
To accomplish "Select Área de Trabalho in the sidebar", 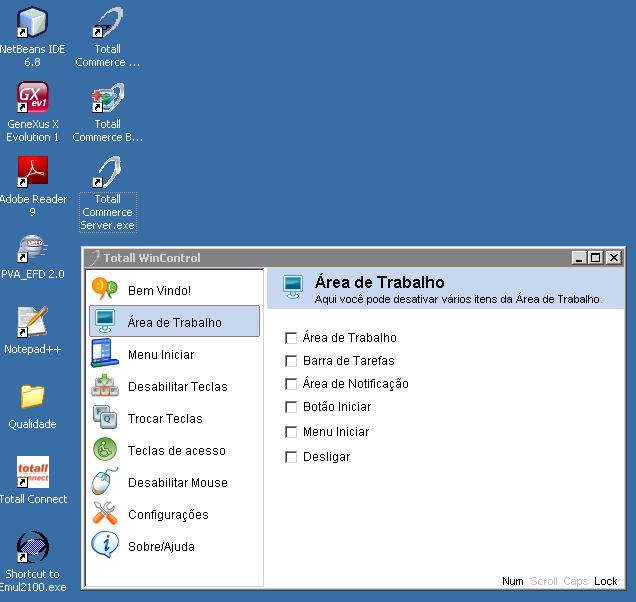I will click(x=174, y=322).
